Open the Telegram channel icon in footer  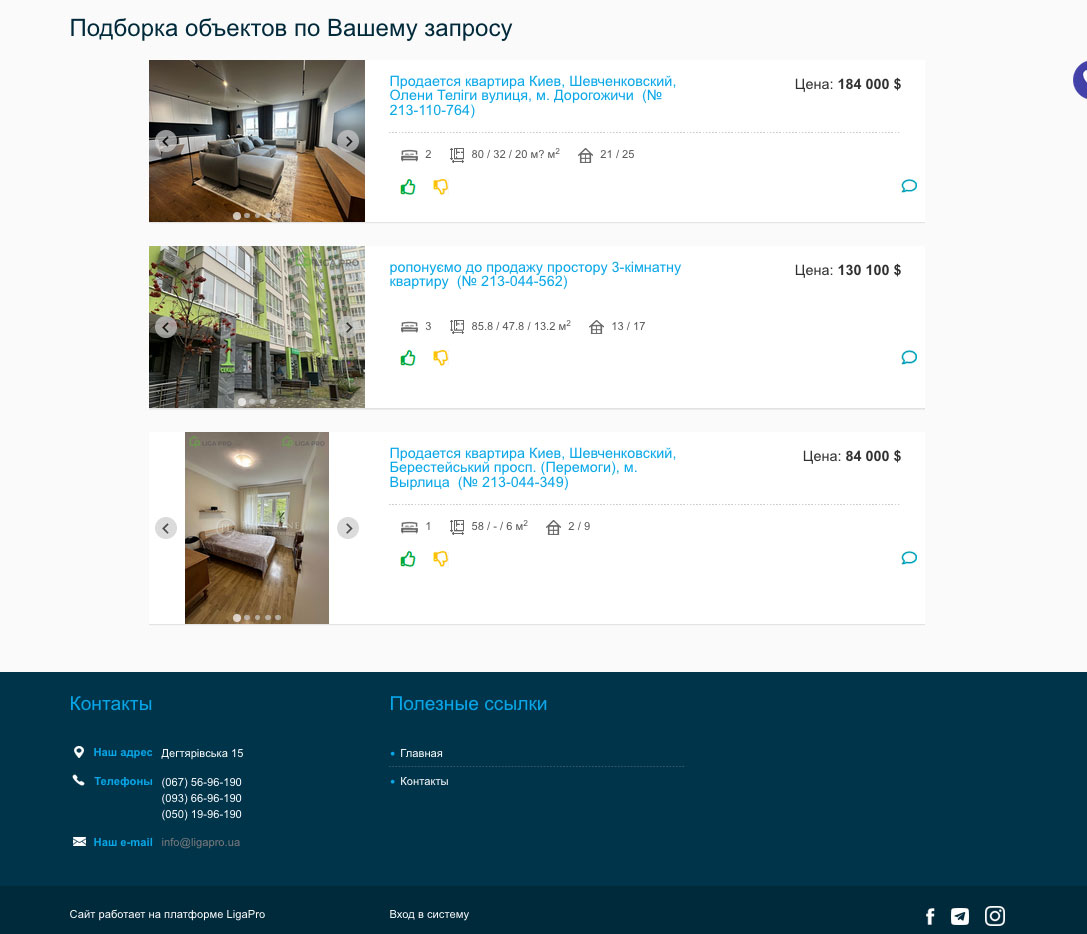tap(960, 917)
